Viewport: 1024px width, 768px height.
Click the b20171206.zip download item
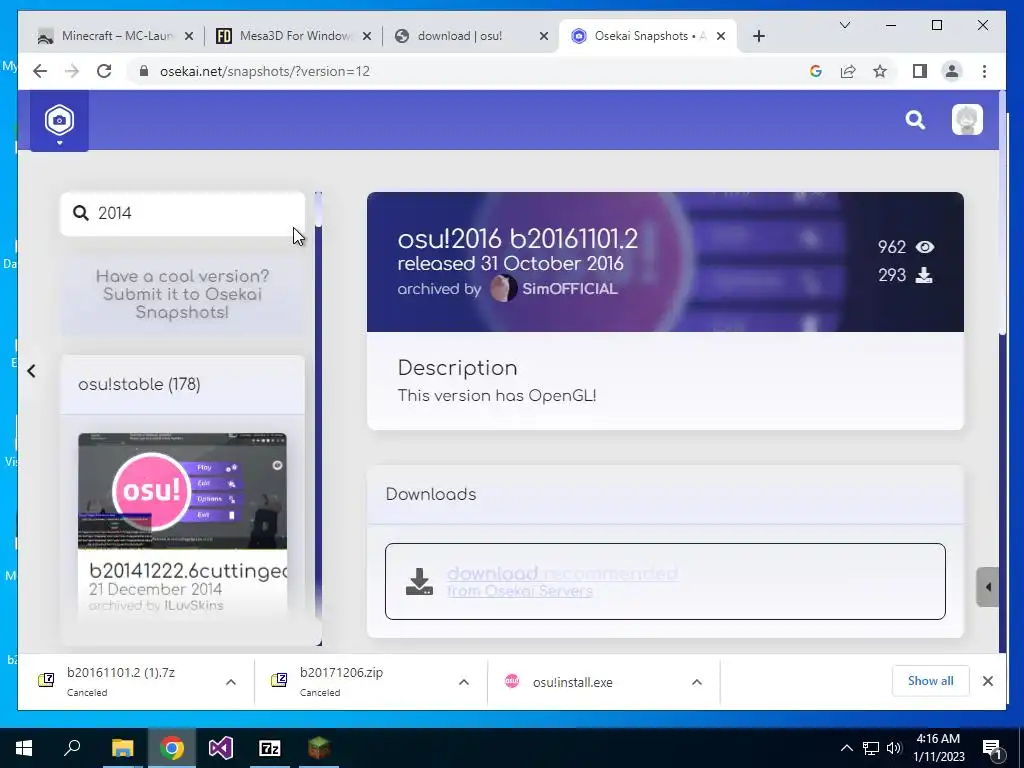coord(341,681)
